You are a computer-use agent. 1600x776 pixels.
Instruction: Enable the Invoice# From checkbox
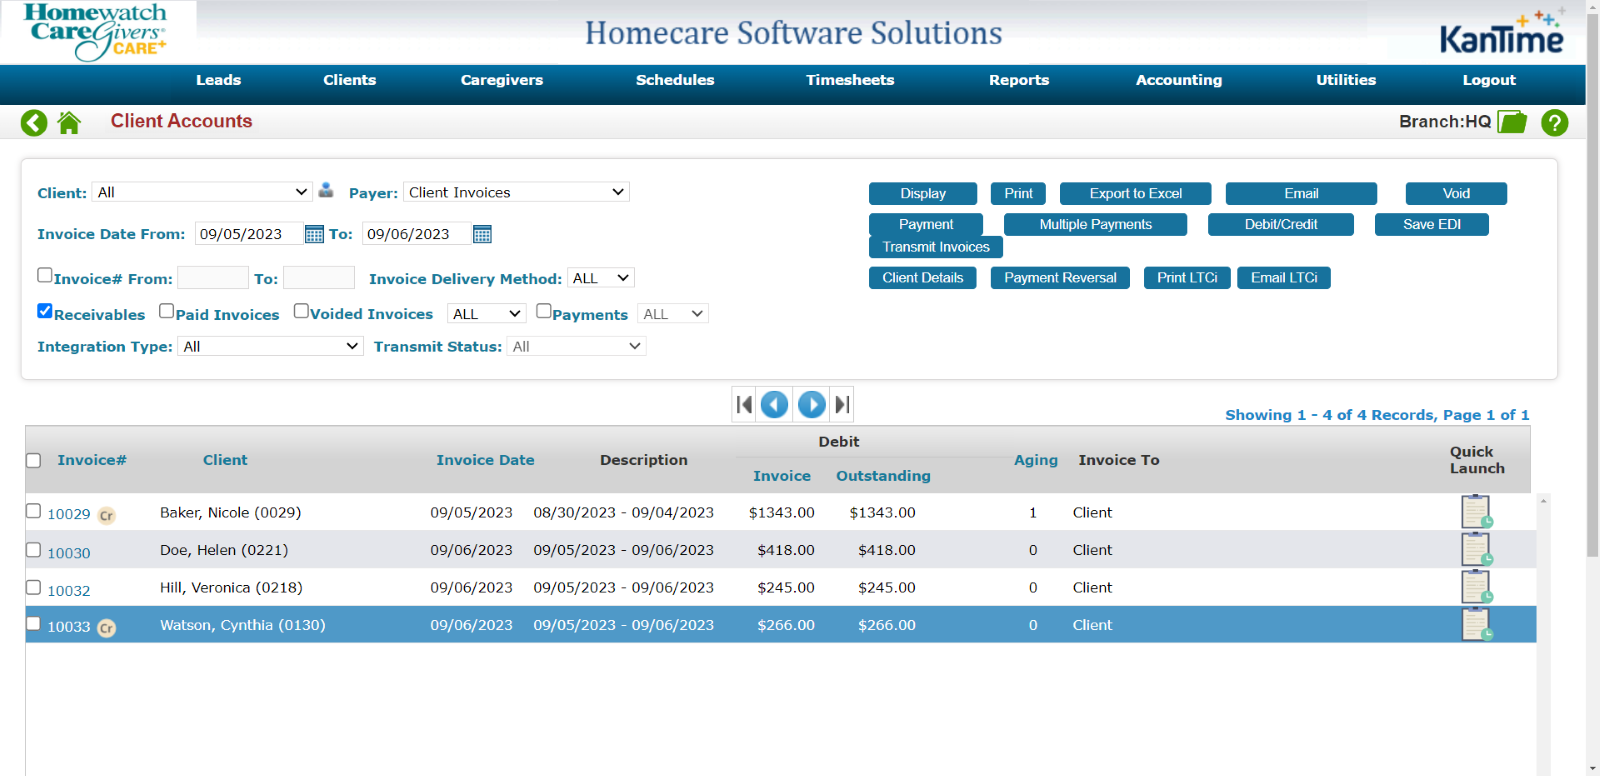pos(45,275)
